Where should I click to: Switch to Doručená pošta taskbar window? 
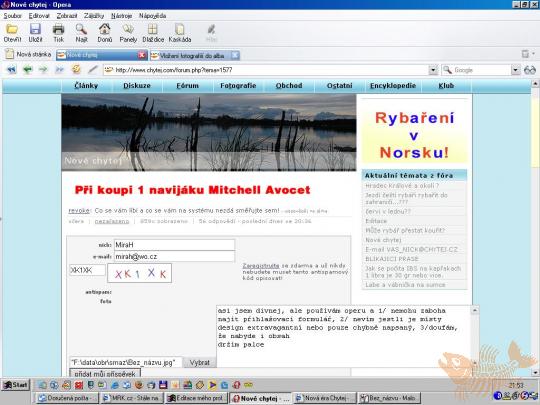coord(67,398)
